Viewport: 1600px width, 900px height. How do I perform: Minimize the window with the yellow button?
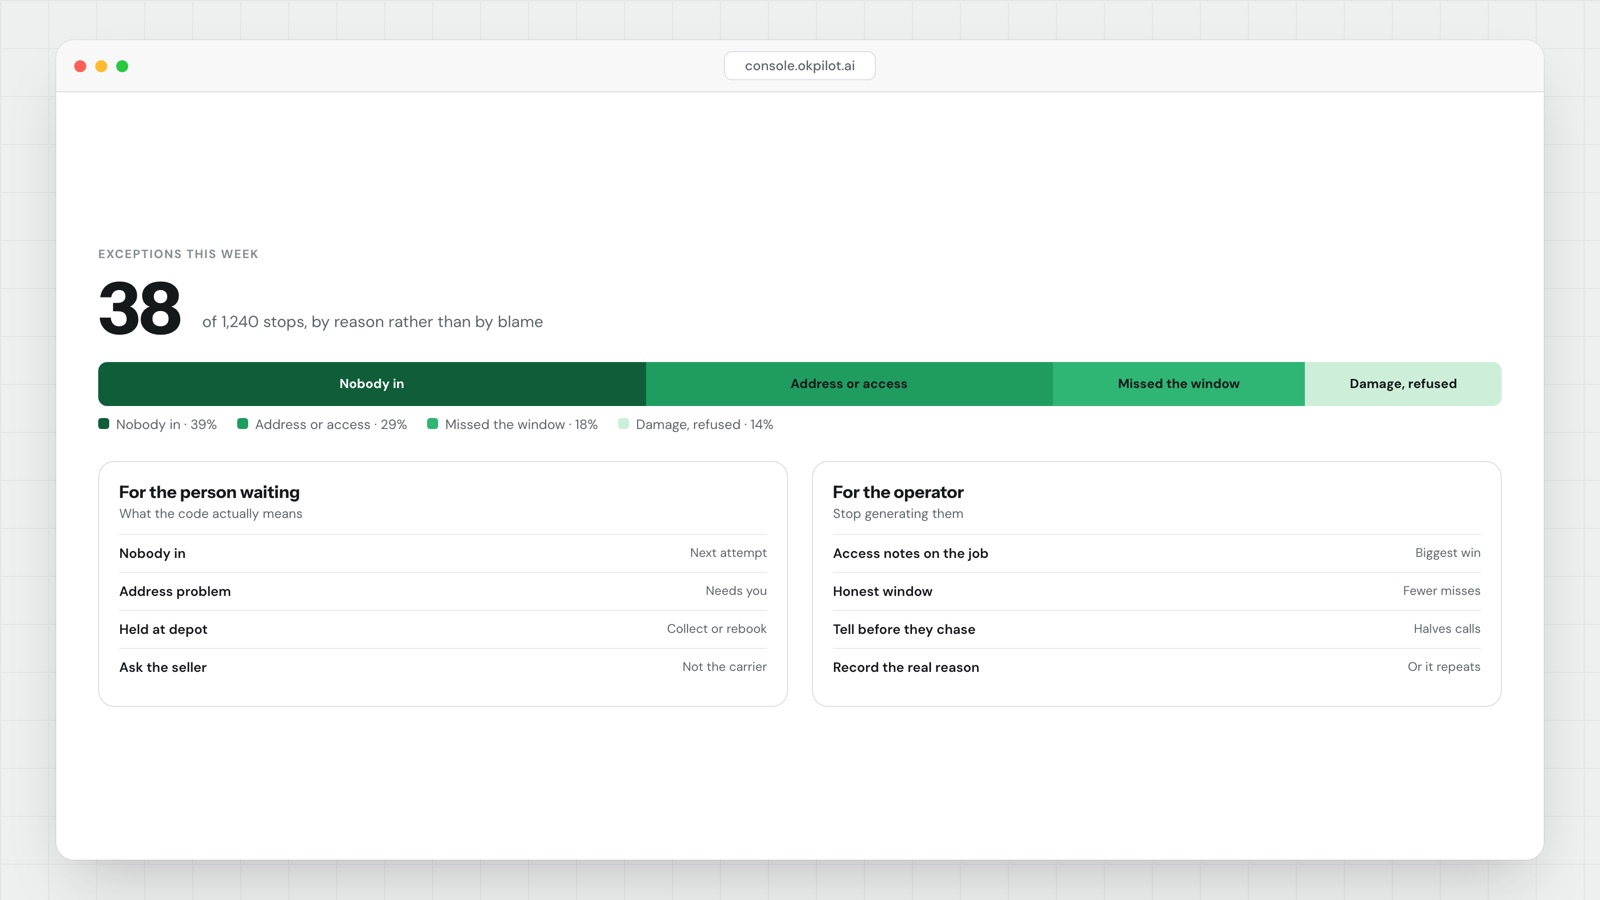click(x=101, y=66)
